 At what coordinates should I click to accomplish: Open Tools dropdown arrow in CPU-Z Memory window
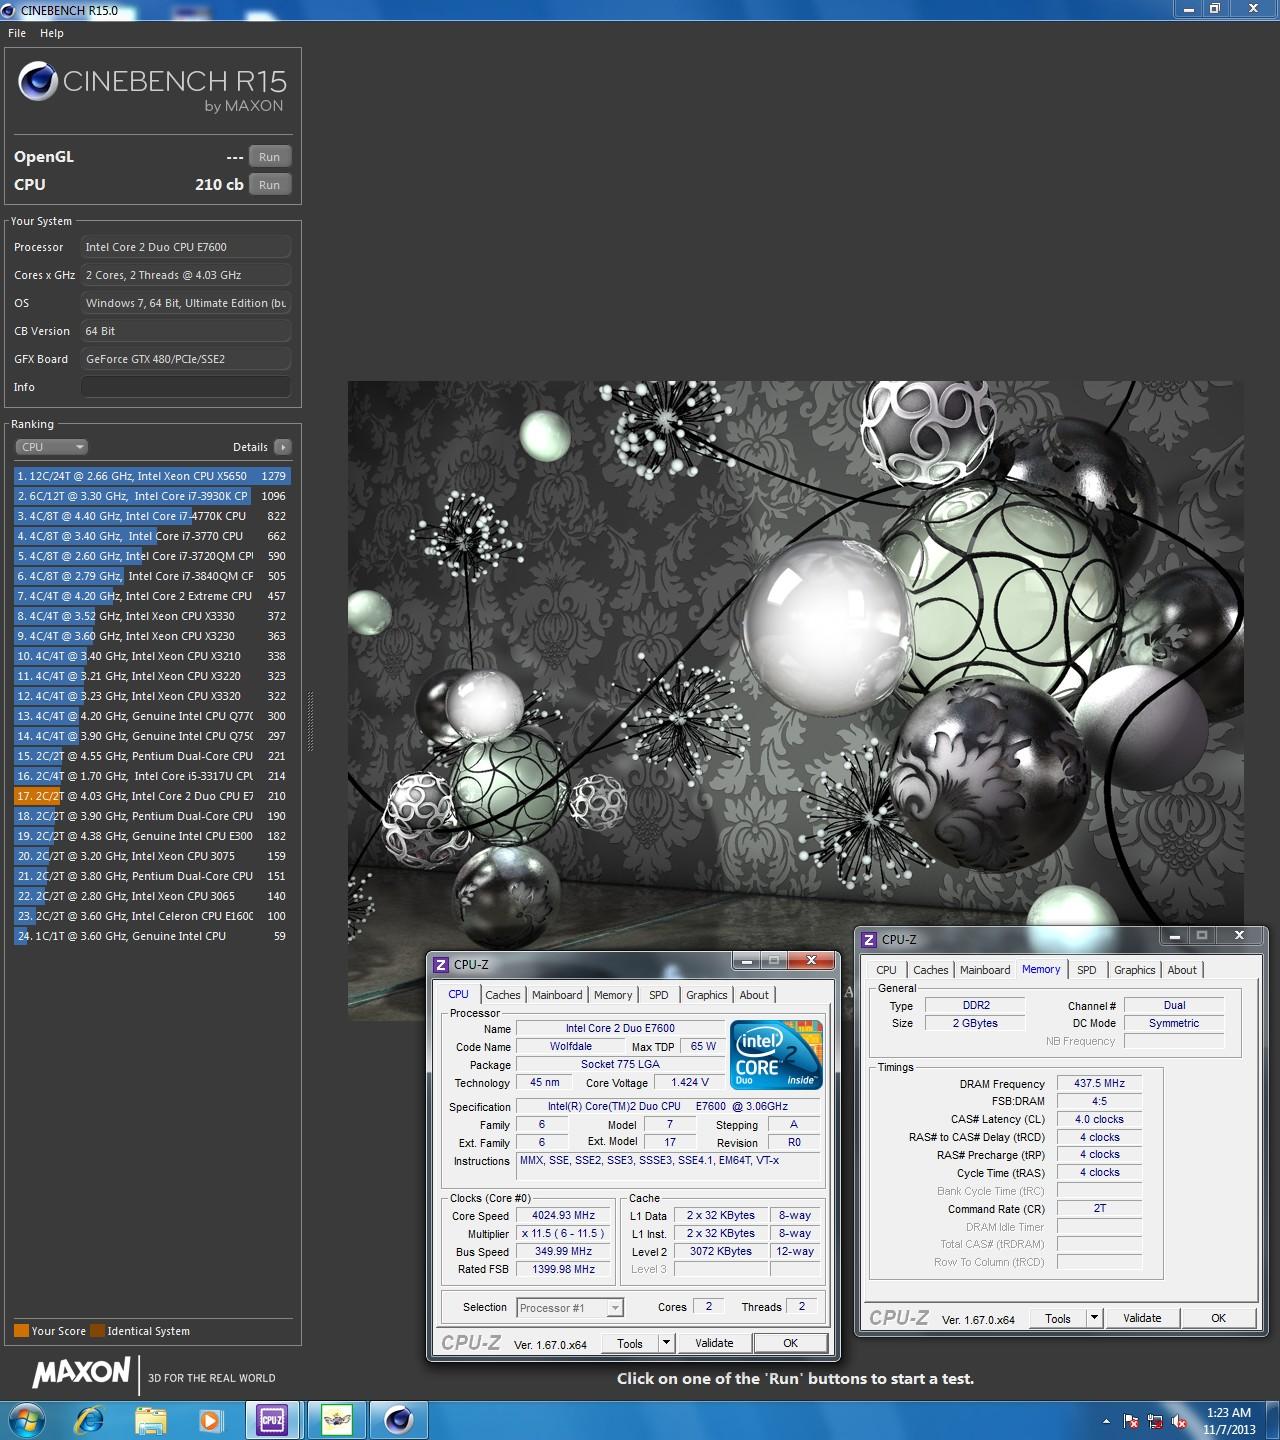[1094, 1318]
